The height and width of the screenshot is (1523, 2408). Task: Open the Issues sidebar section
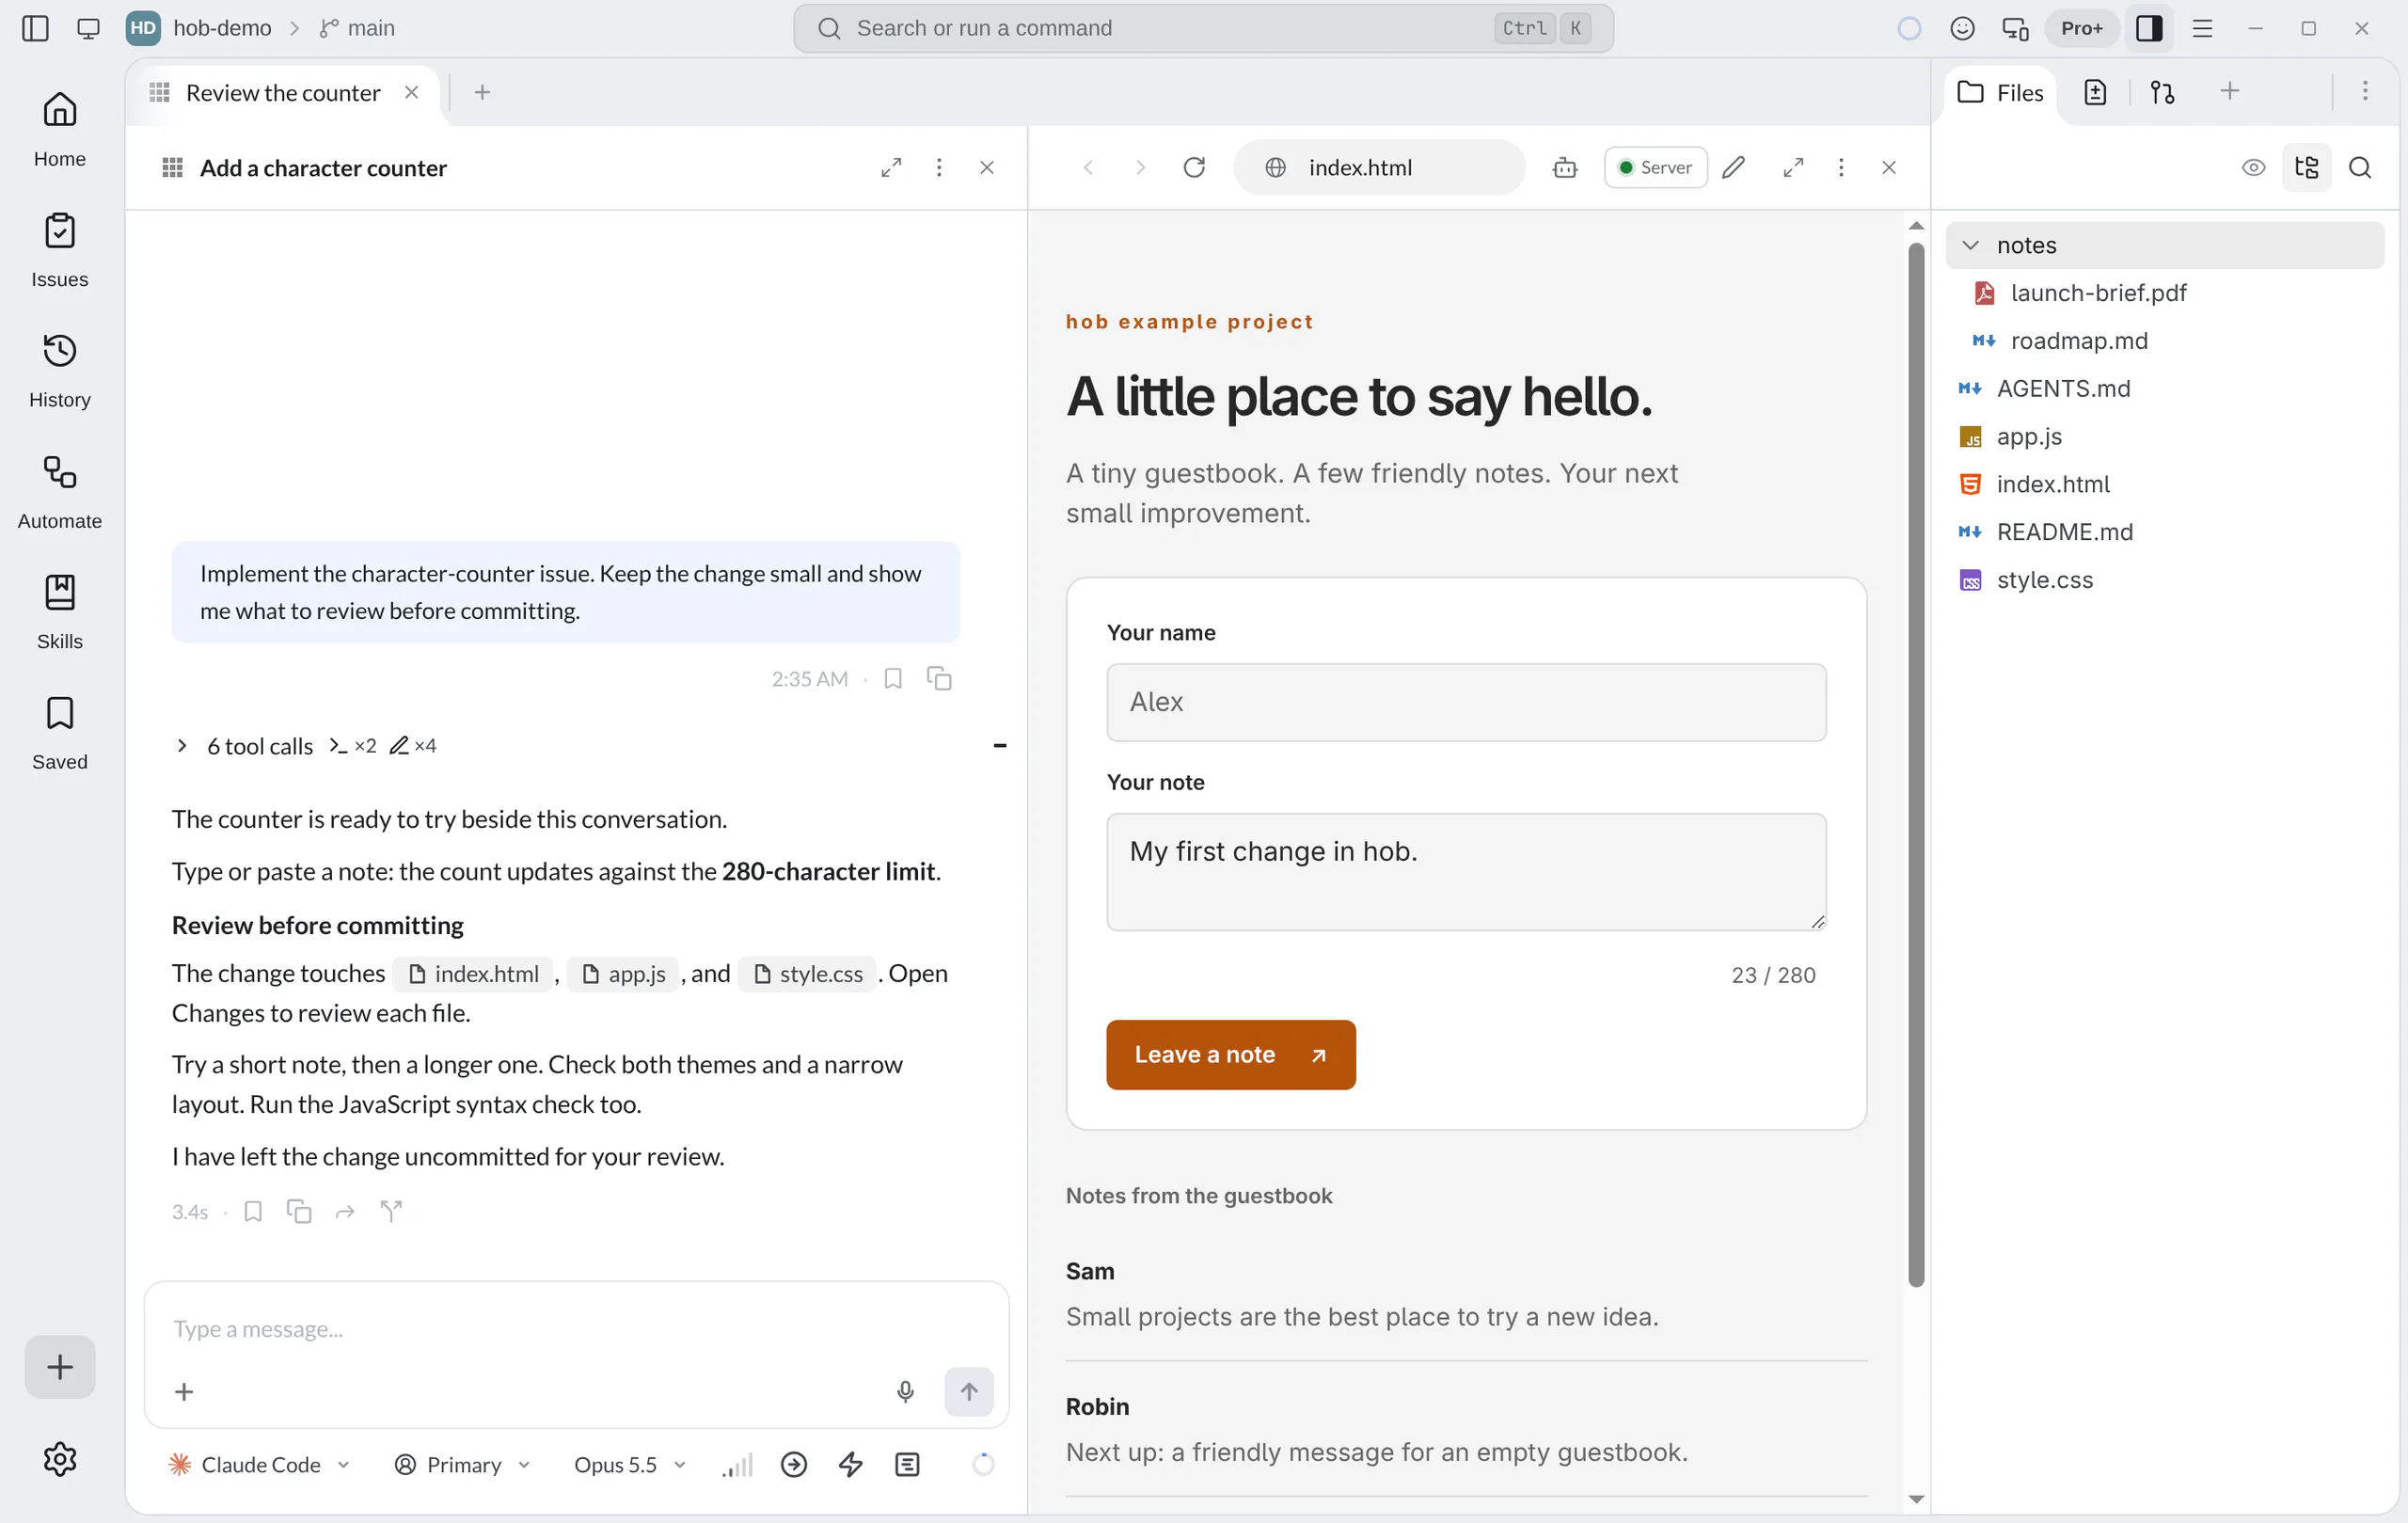coord(59,250)
